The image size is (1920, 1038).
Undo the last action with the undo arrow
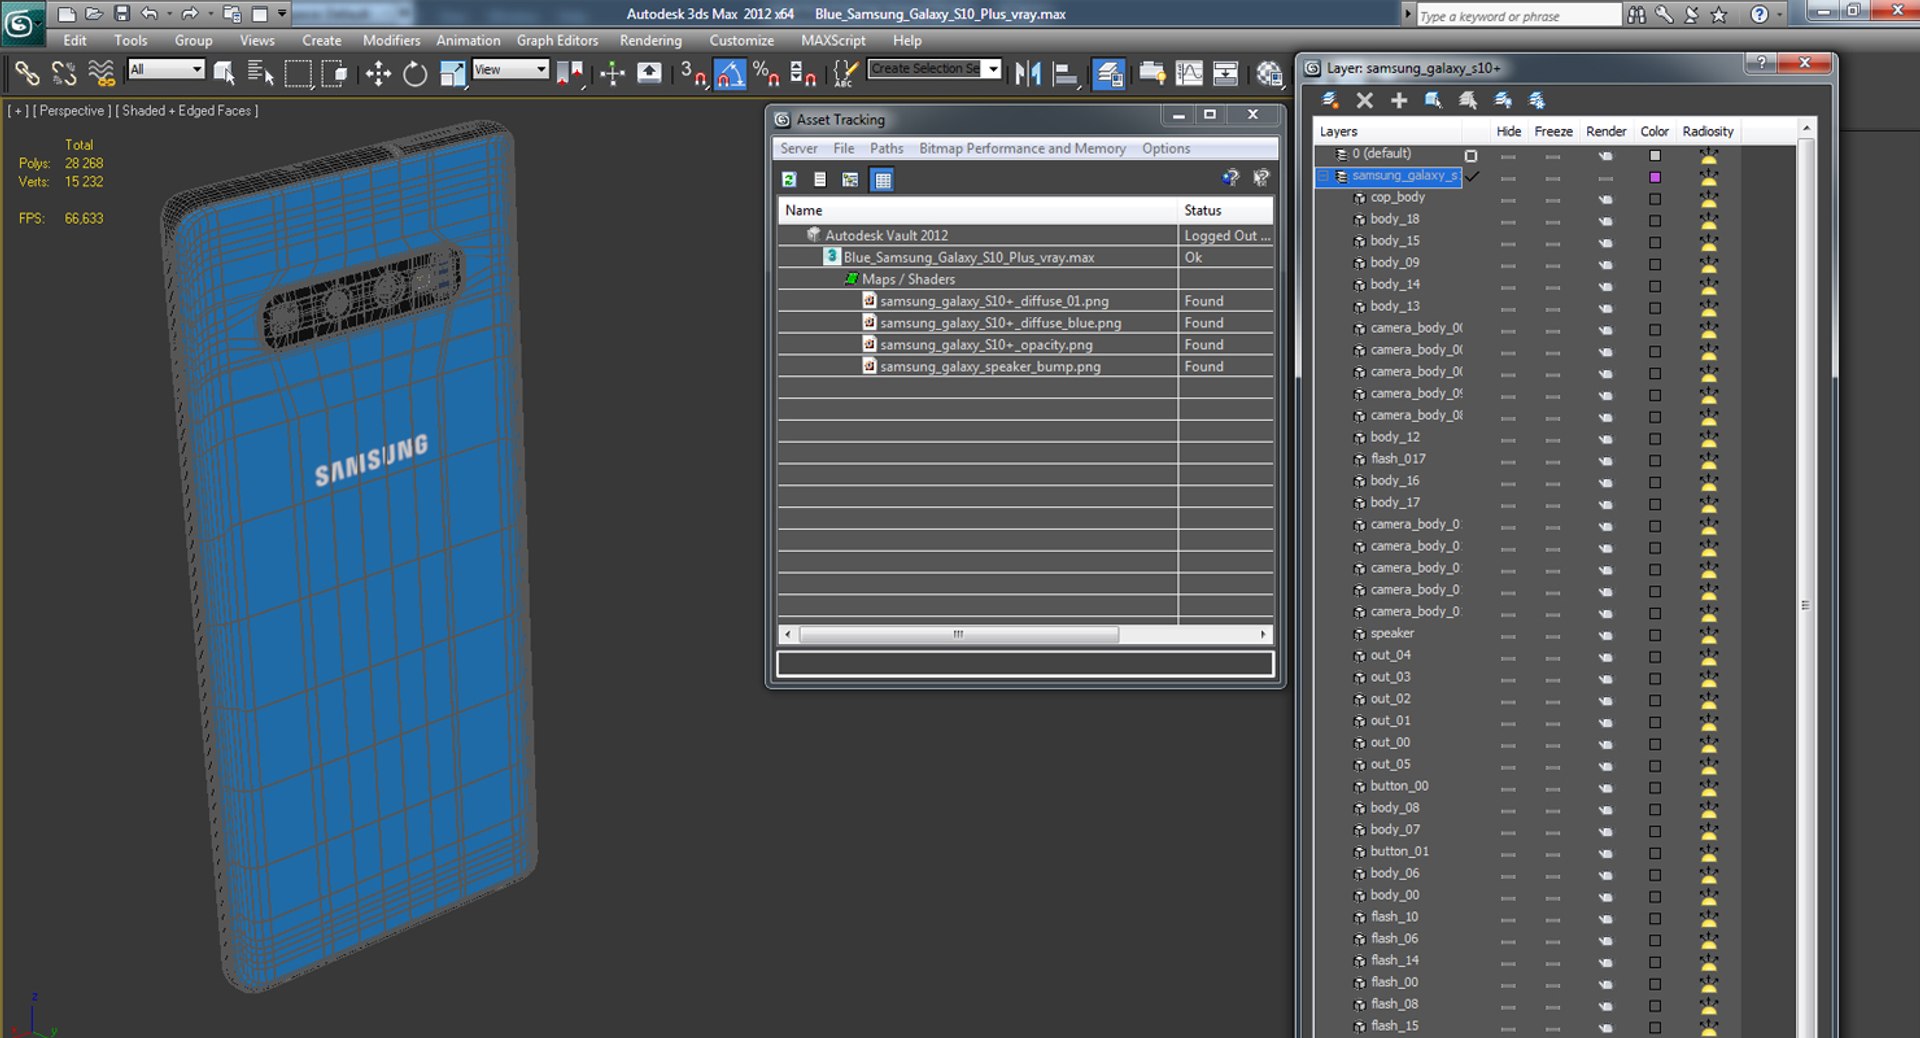(149, 14)
